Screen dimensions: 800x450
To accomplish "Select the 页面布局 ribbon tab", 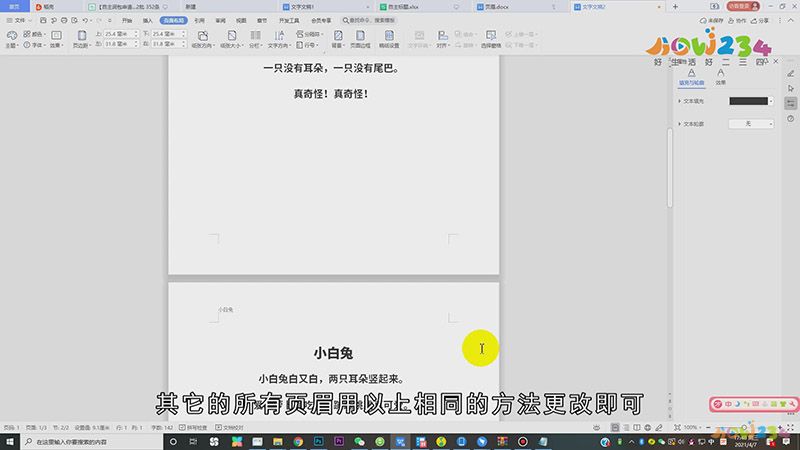I will pyautogui.click(x=173, y=20).
